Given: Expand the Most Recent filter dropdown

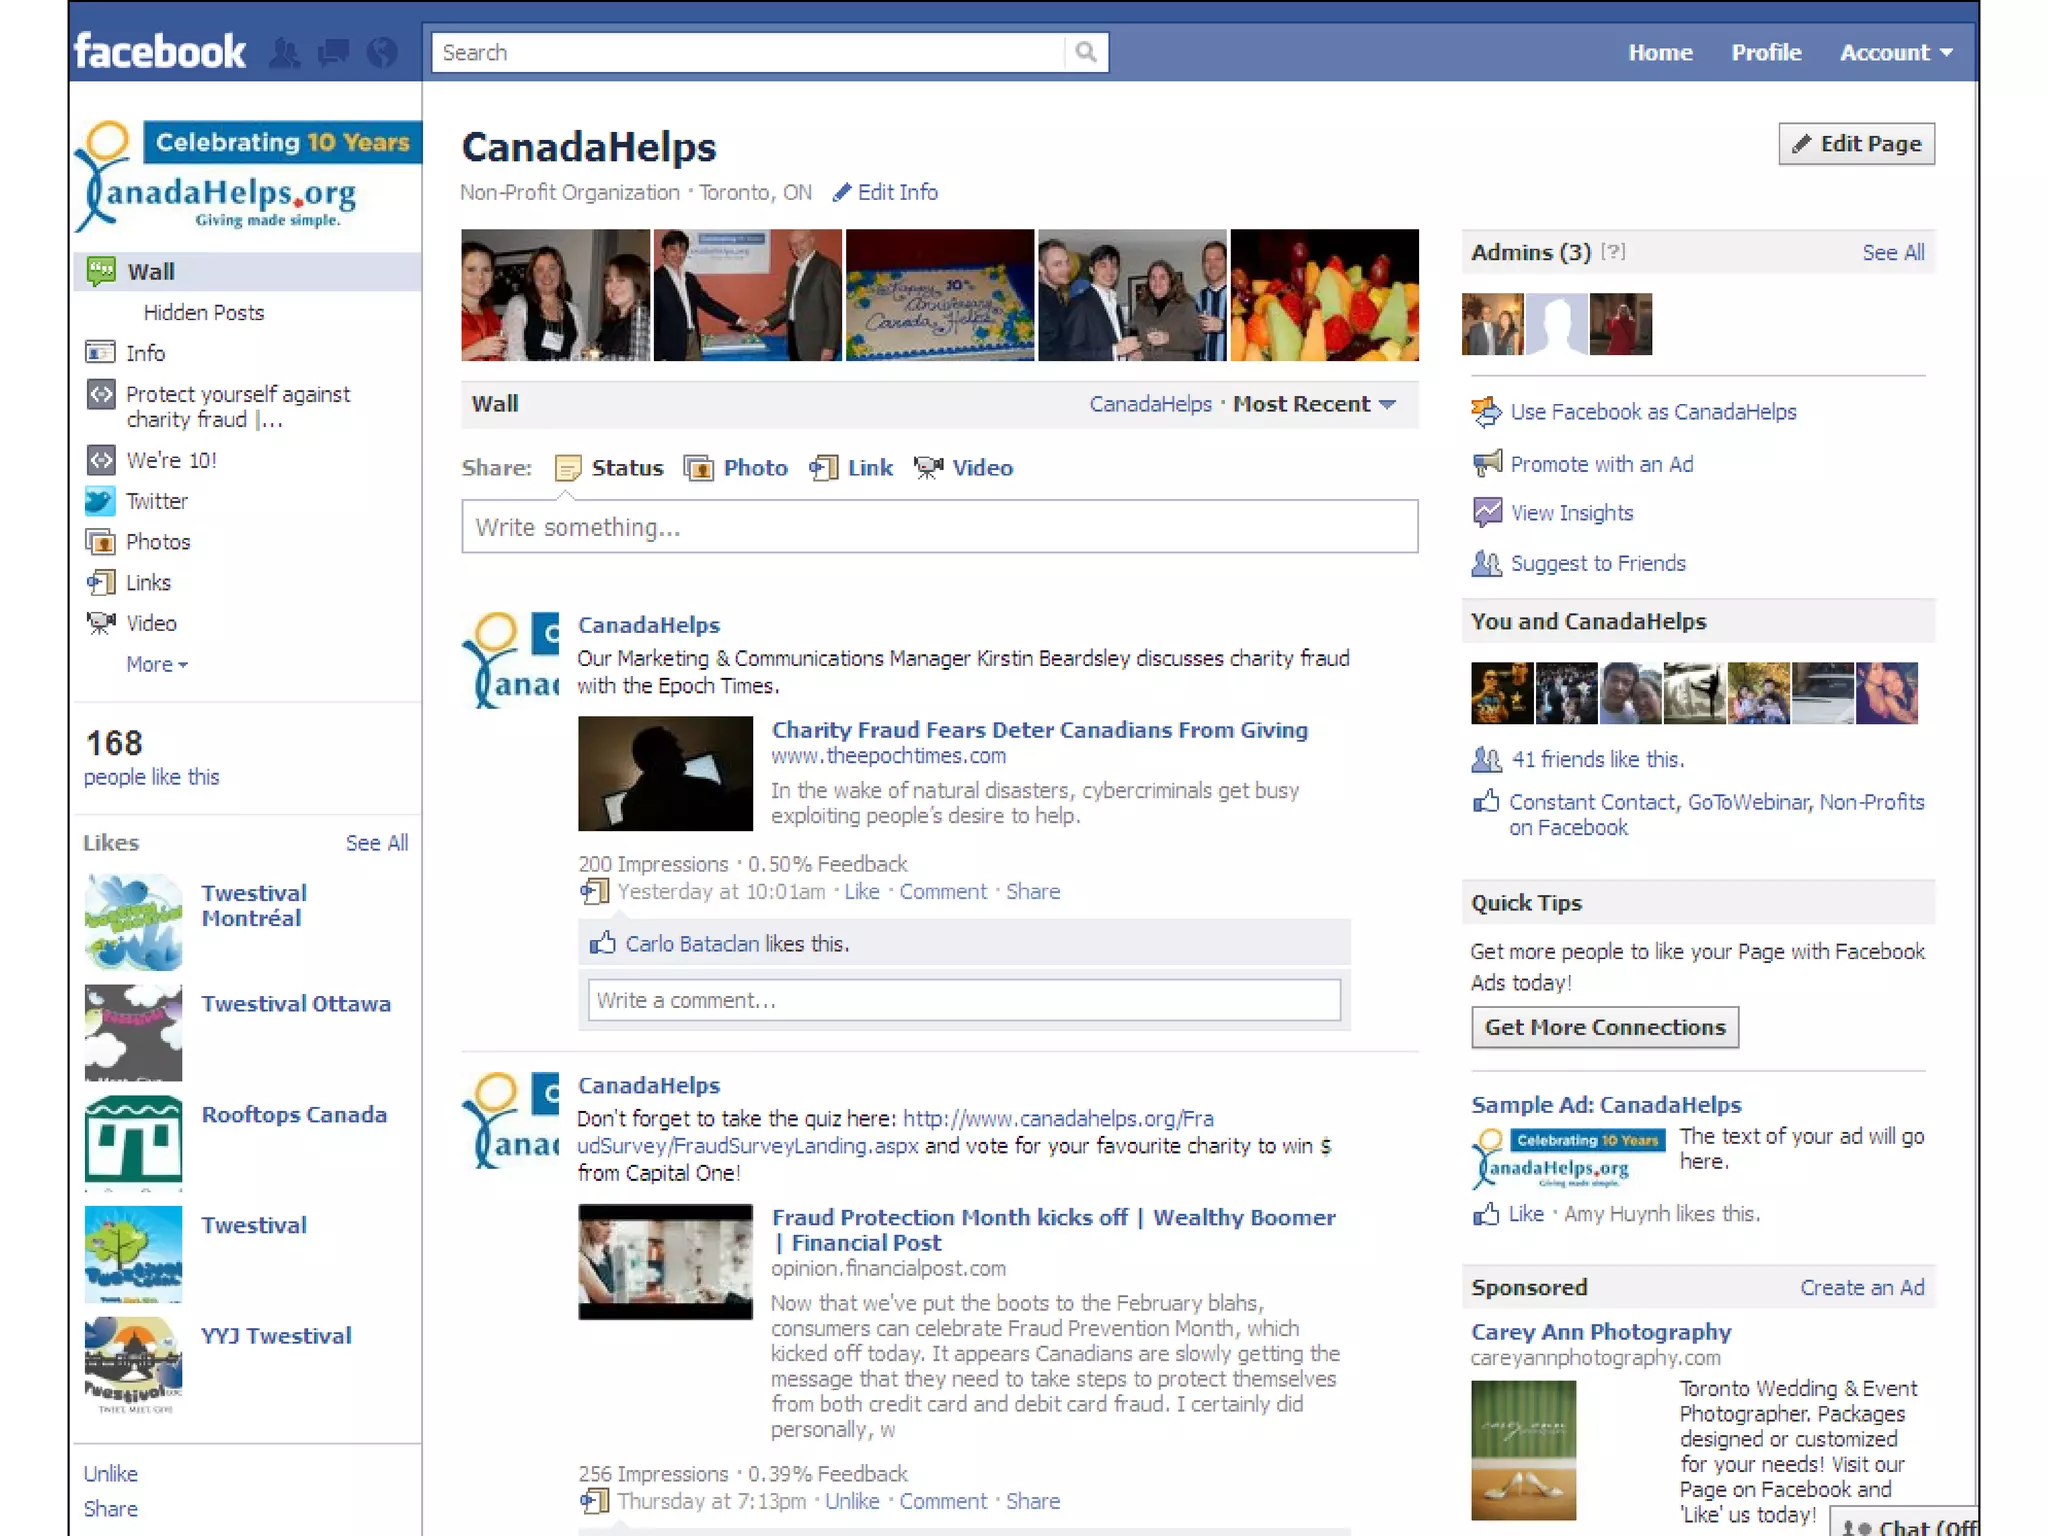Looking at the screenshot, I should click(x=1314, y=404).
